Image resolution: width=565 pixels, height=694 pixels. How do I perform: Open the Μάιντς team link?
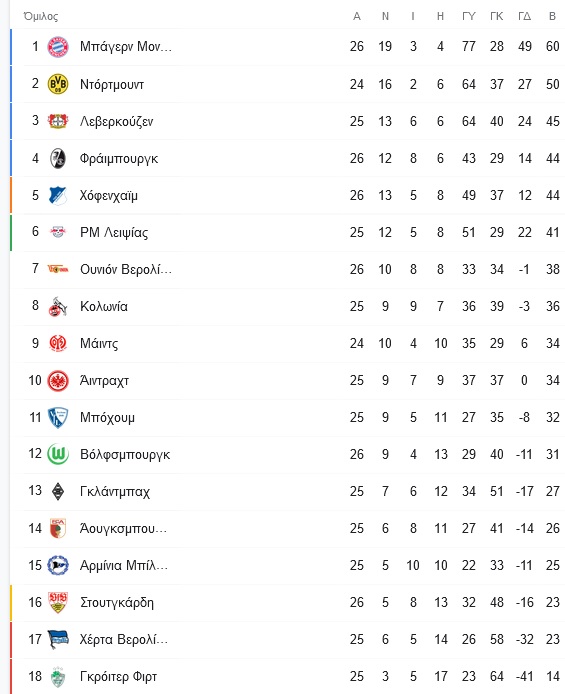tap(99, 343)
